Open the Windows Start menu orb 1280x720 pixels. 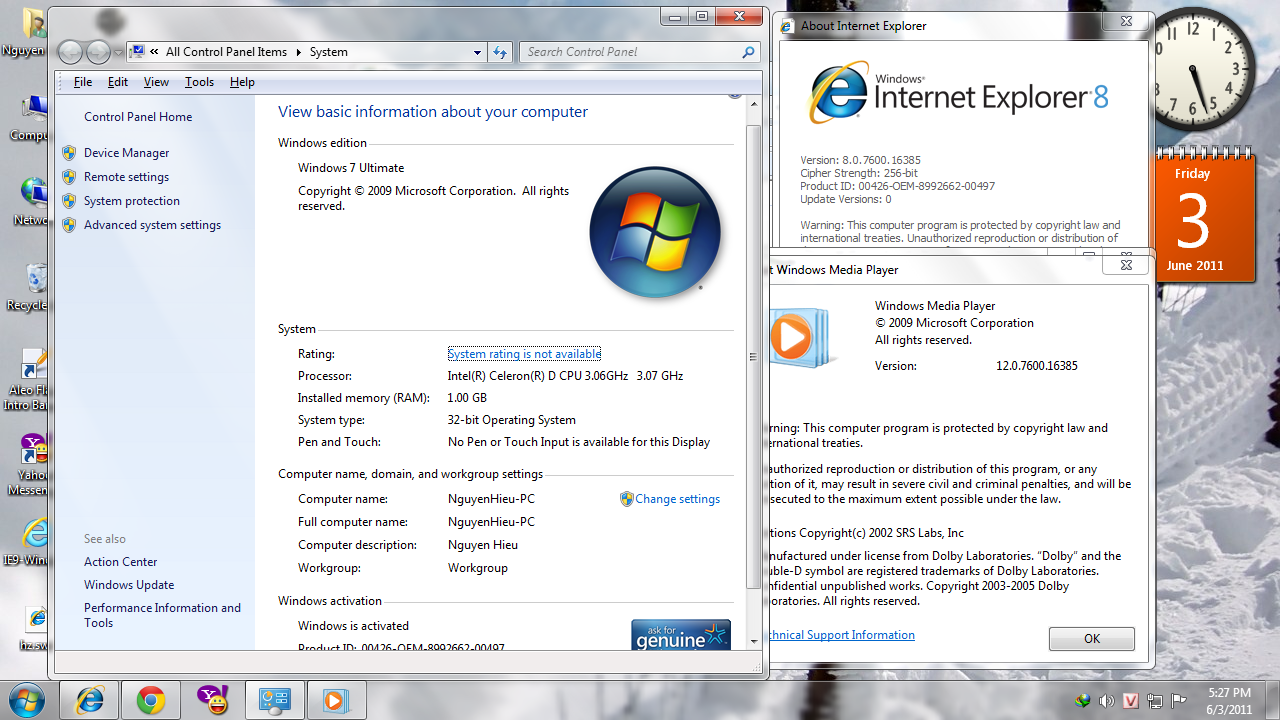28,700
